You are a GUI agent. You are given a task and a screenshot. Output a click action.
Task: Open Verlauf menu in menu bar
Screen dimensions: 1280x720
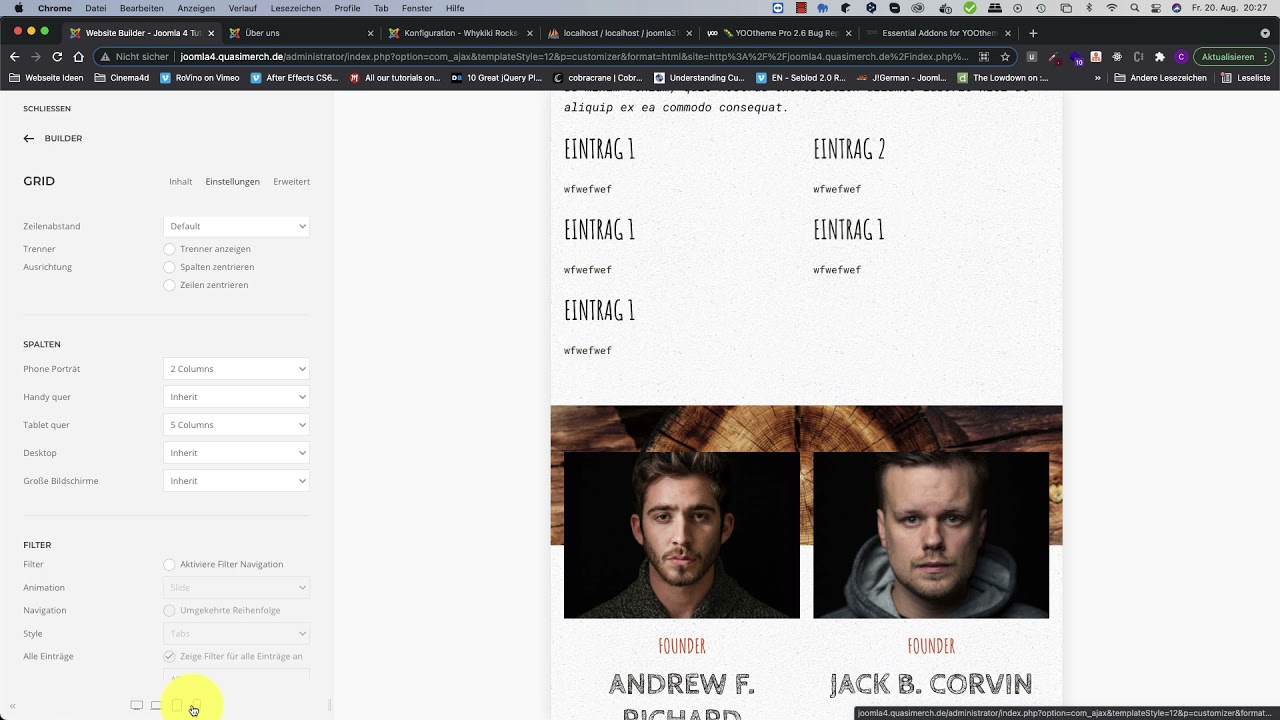242,8
